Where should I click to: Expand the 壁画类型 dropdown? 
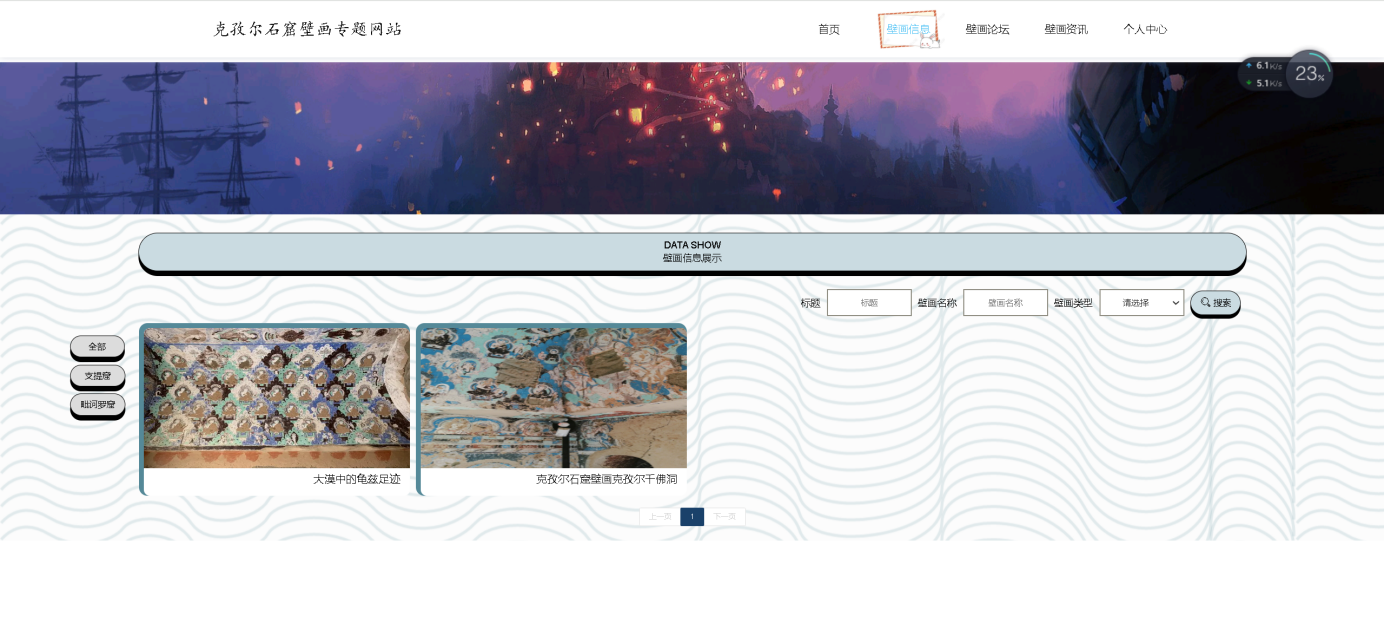coord(1141,302)
